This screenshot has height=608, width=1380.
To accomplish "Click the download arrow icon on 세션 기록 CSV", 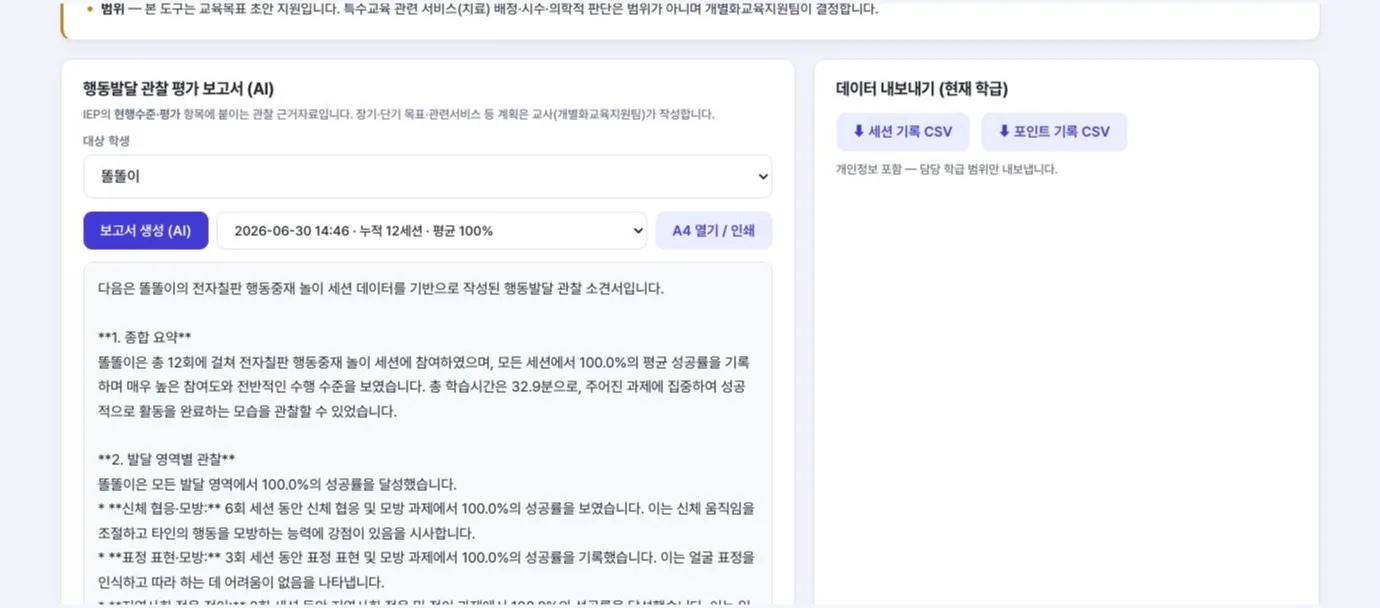I will 858,131.
